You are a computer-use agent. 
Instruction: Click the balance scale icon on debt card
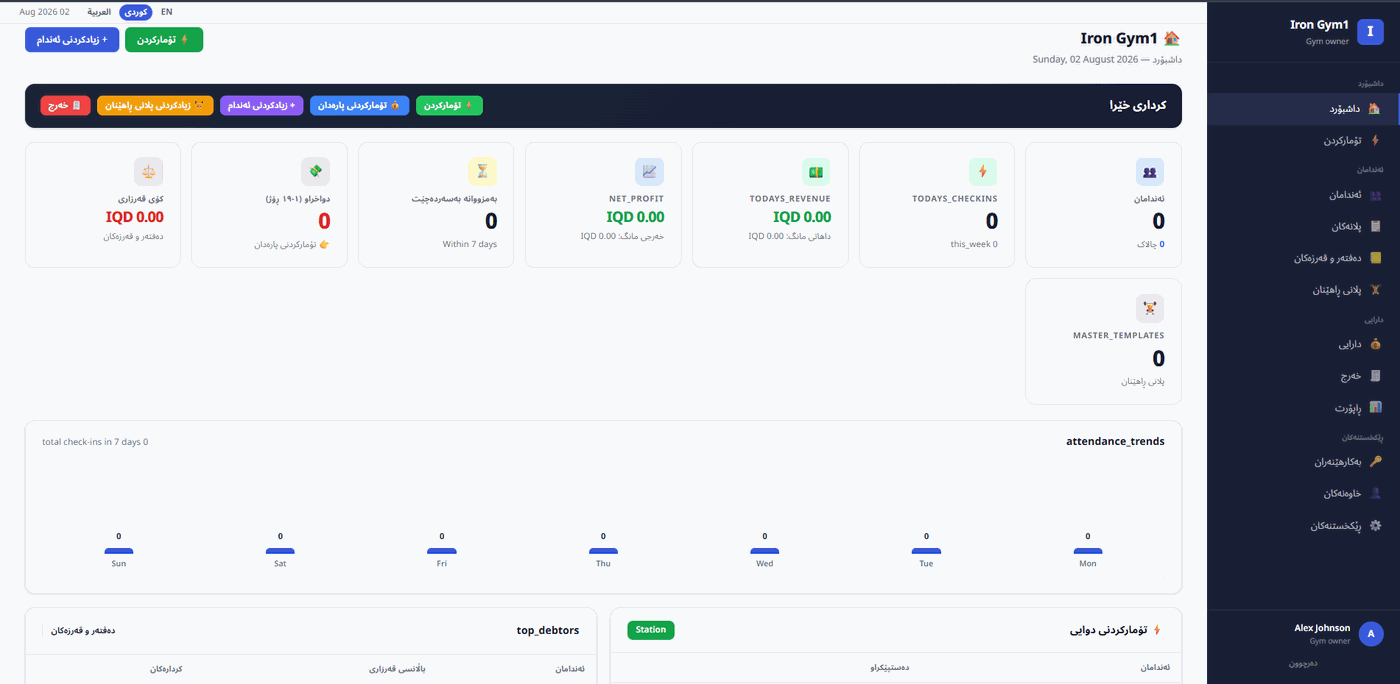coord(148,172)
